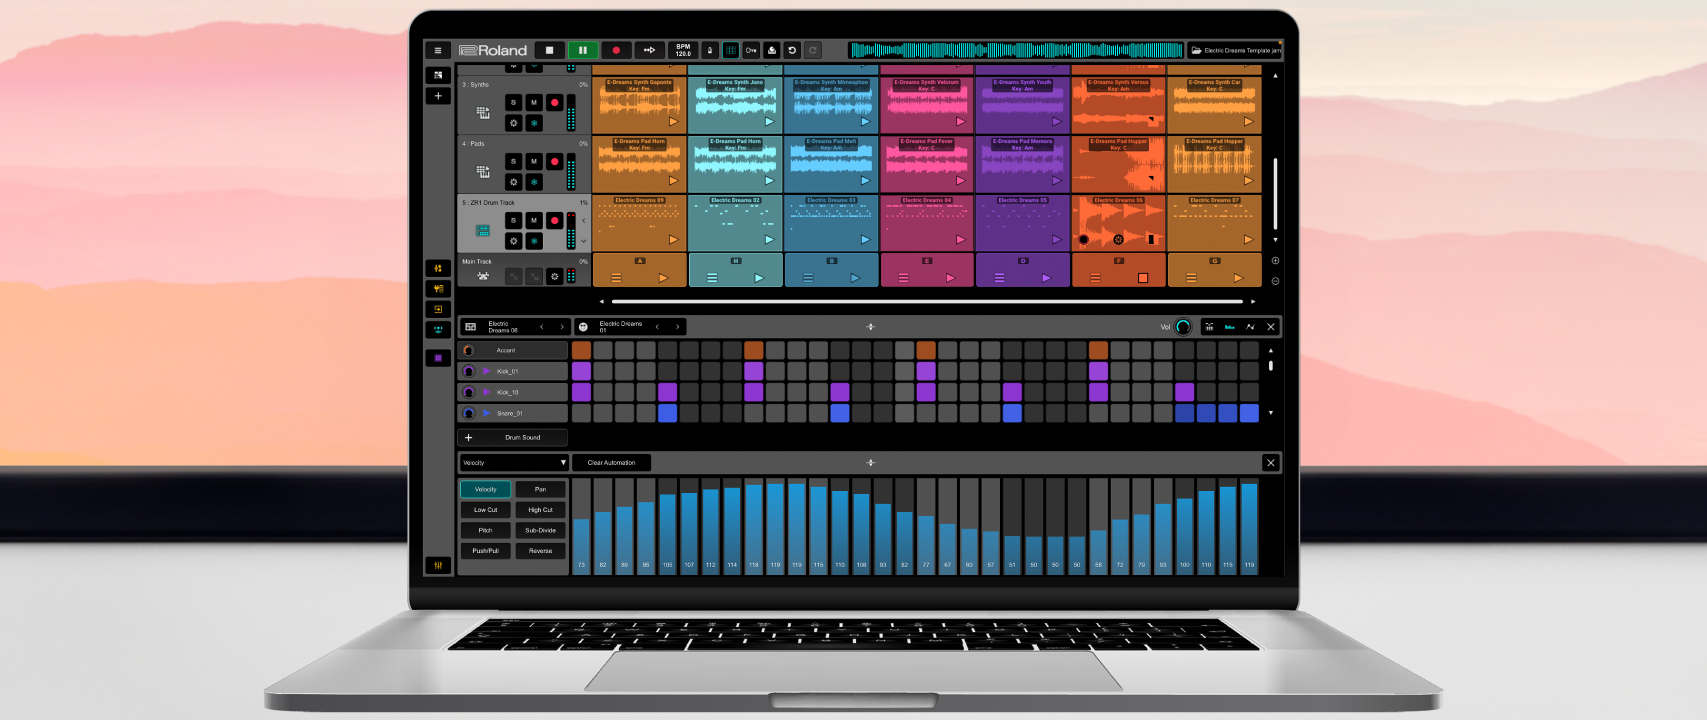Open the left sidebar browser icon below the menu

tap(438, 75)
